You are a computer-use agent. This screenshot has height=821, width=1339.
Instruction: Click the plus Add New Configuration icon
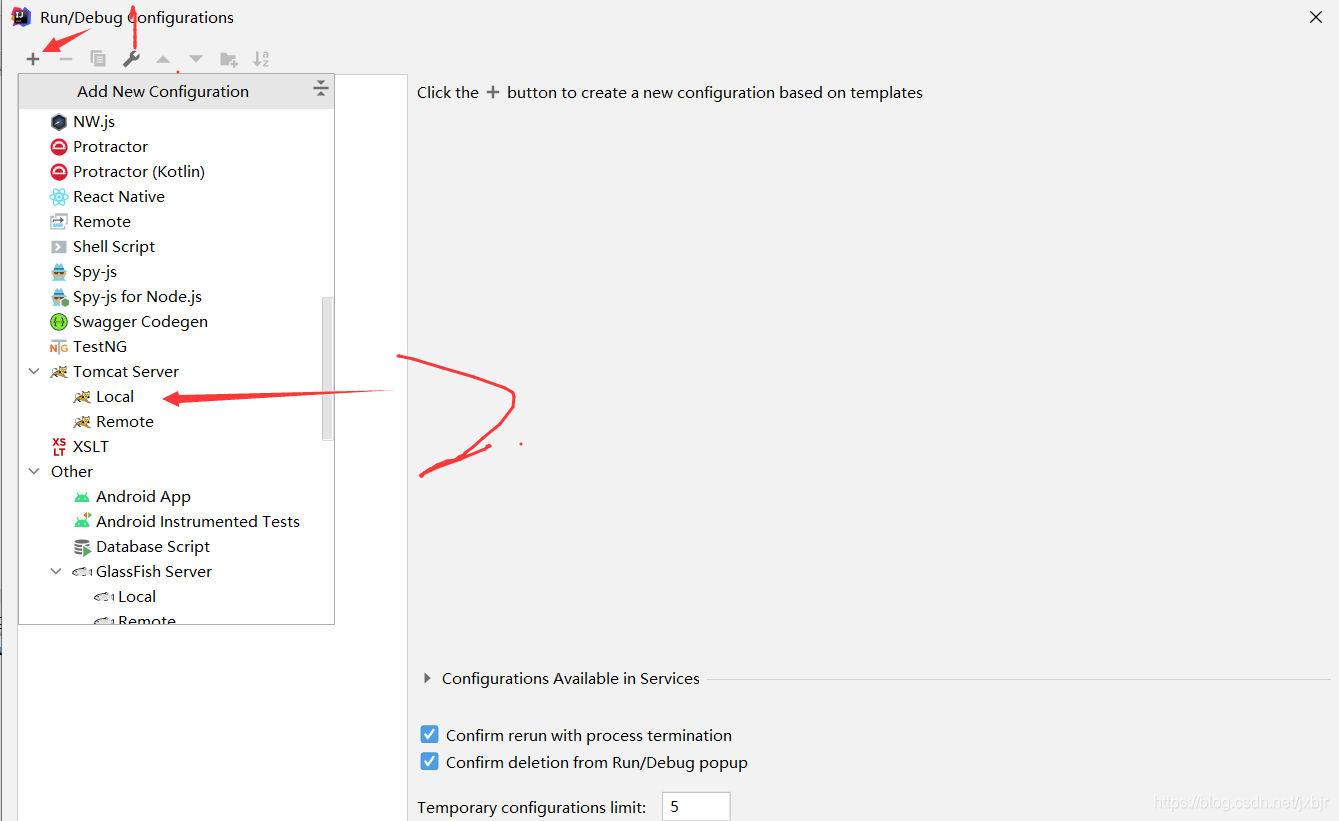click(33, 59)
